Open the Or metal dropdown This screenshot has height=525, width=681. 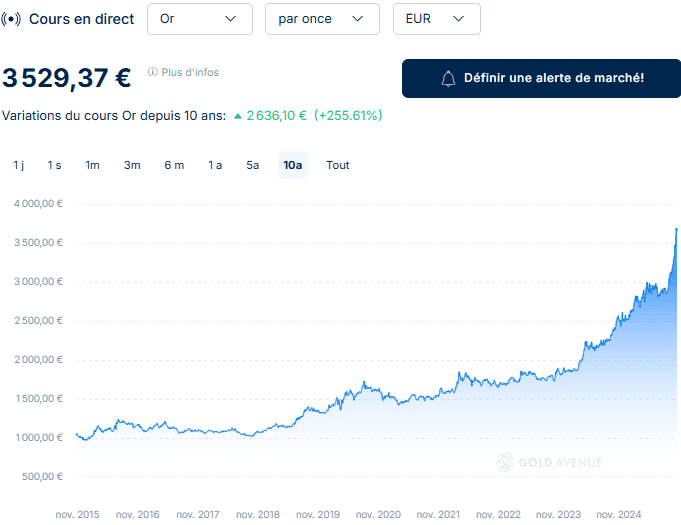199,19
